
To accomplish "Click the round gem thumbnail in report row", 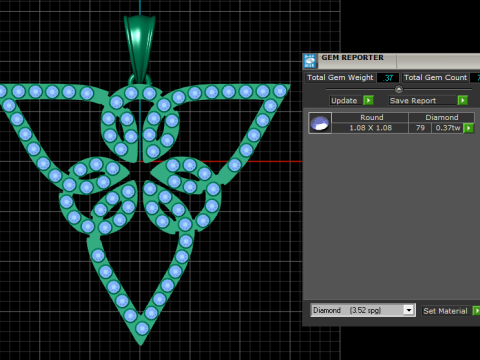I will point(320,123).
